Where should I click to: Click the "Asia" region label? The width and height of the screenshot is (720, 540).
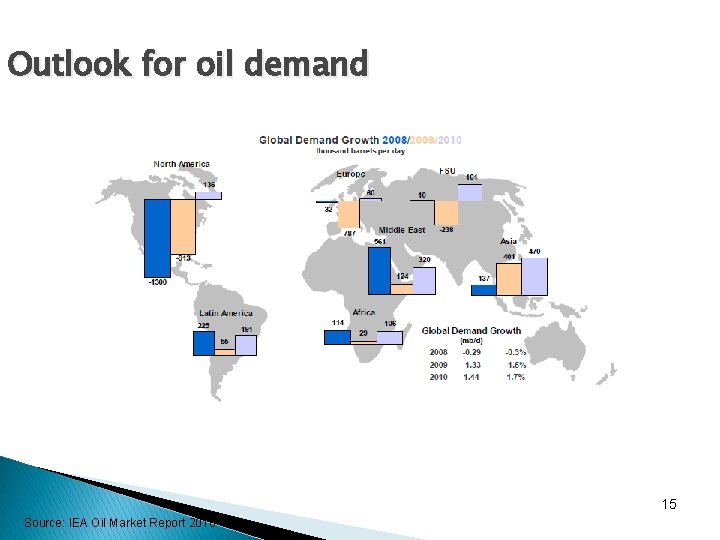[x=508, y=241]
